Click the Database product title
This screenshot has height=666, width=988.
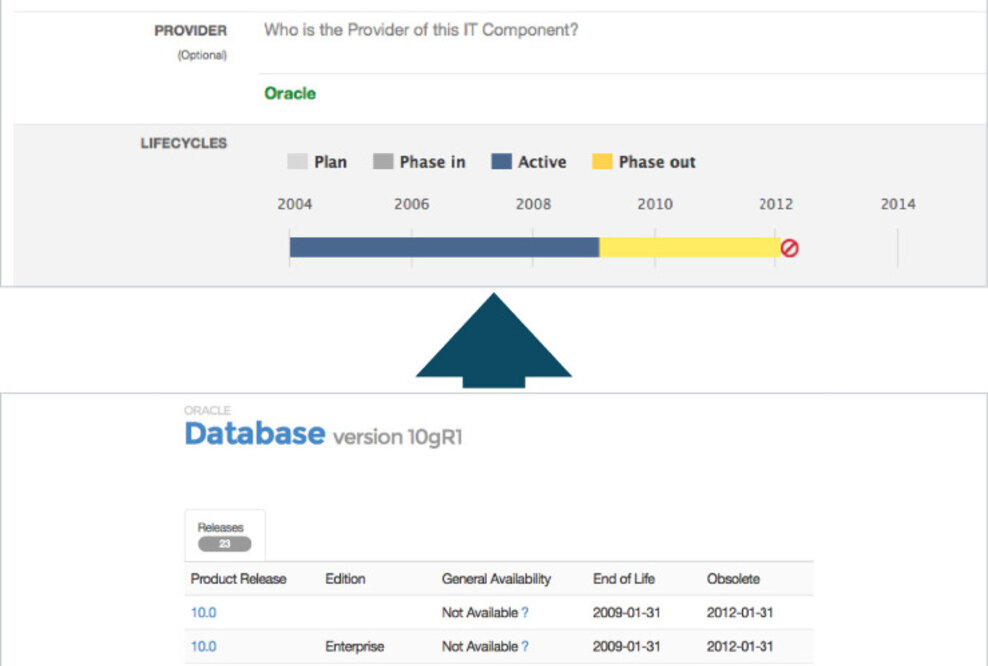254,434
